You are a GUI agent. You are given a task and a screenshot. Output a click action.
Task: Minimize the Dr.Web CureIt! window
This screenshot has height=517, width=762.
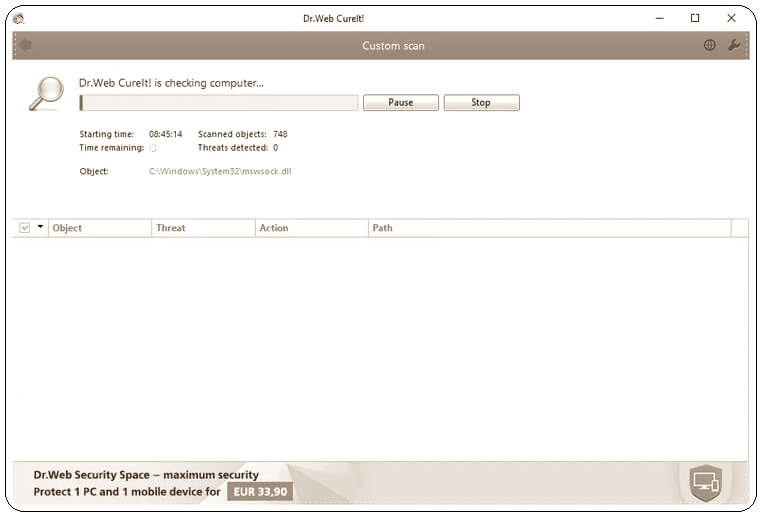point(659,18)
